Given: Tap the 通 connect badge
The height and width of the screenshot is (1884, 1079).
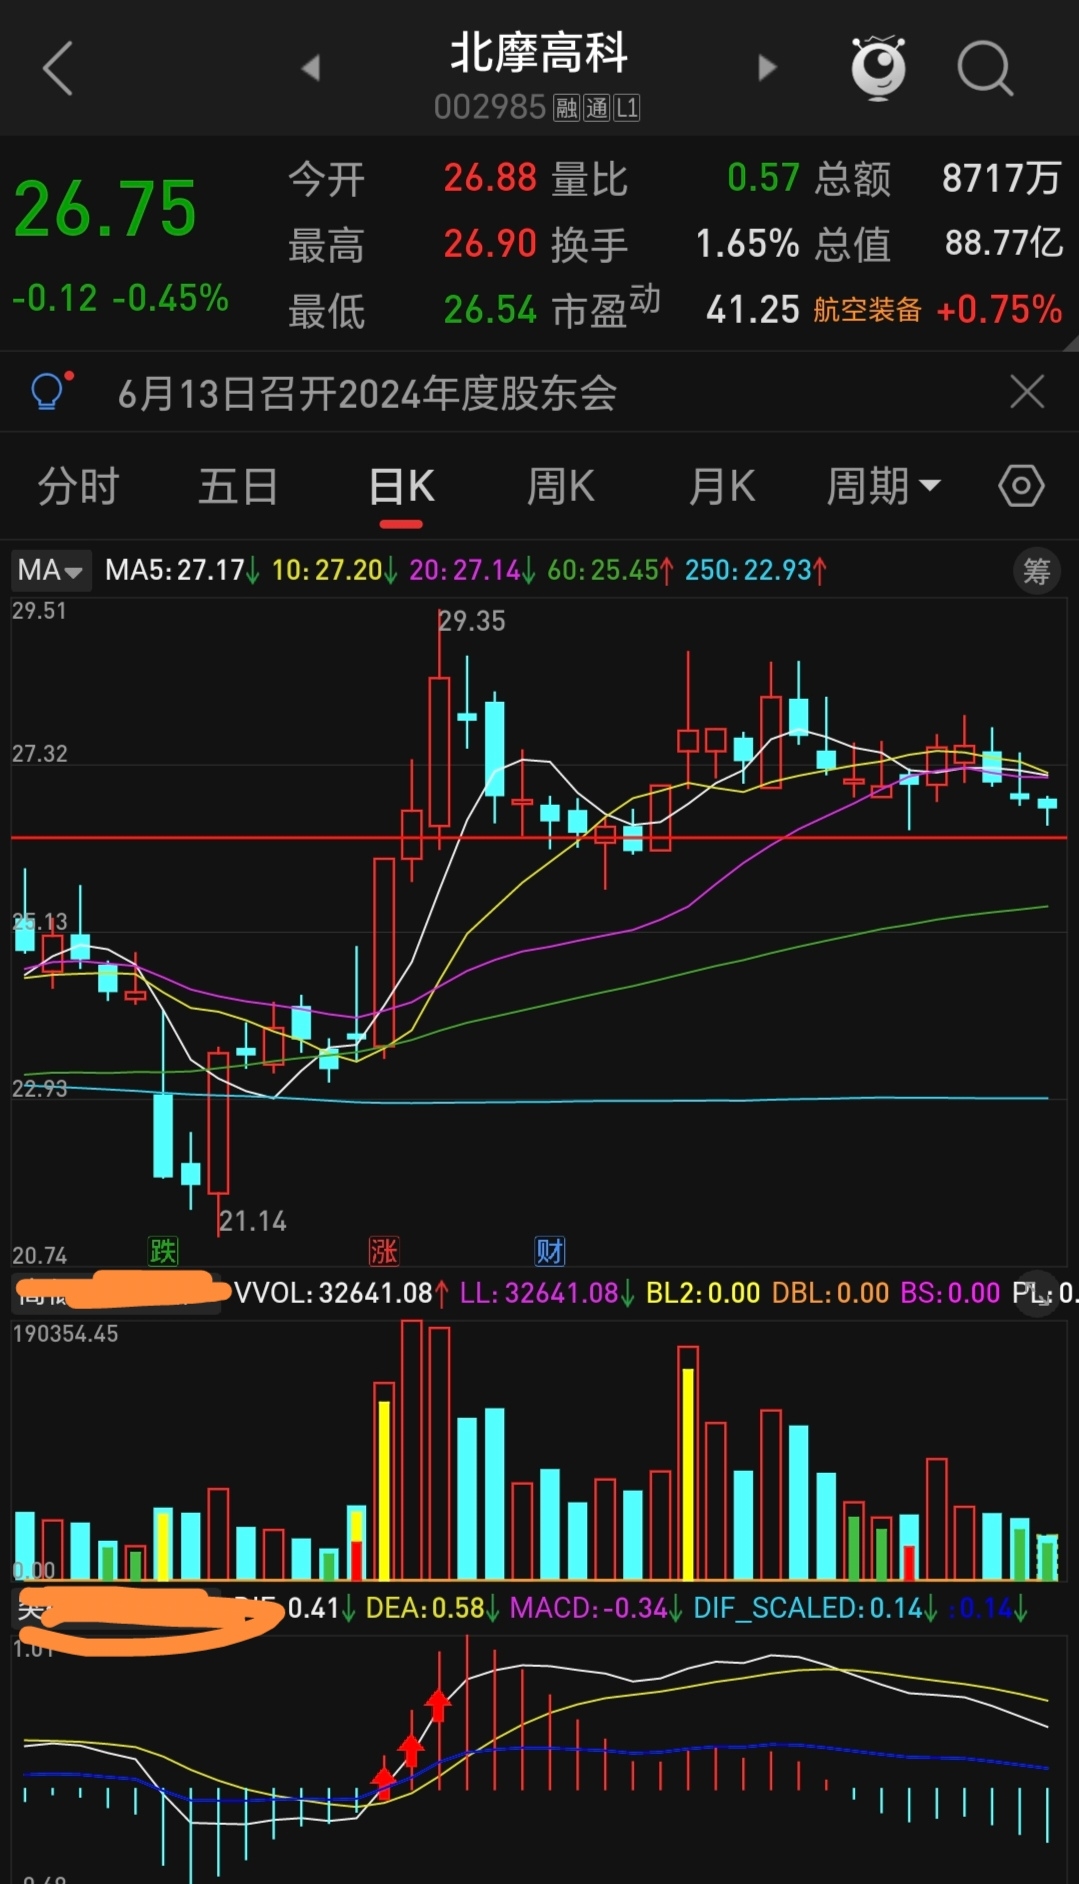Looking at the screenshot, I should pos(597,108).
